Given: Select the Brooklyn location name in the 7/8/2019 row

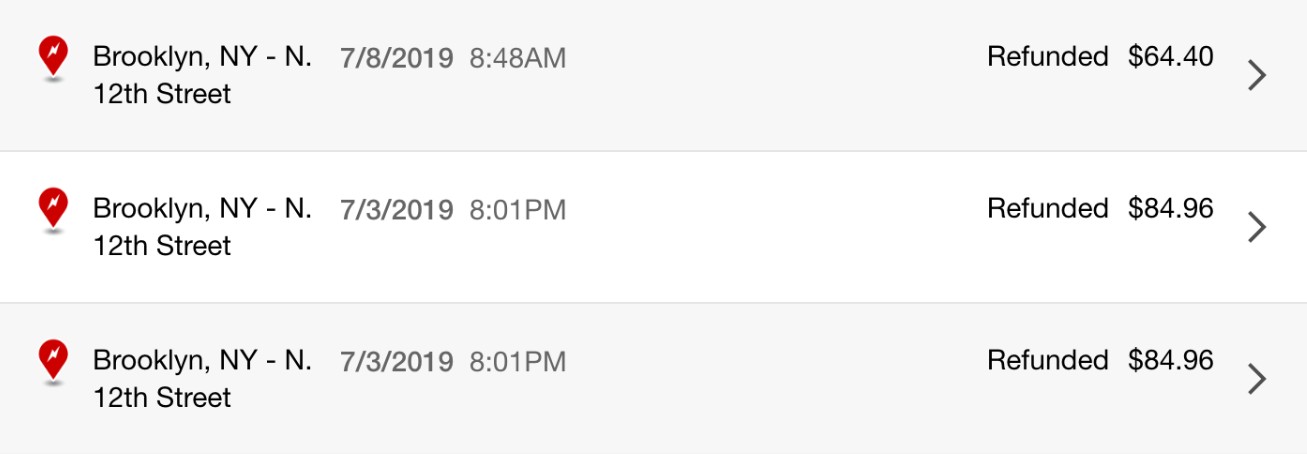Looking at the screenshot, I should point(202,76).
